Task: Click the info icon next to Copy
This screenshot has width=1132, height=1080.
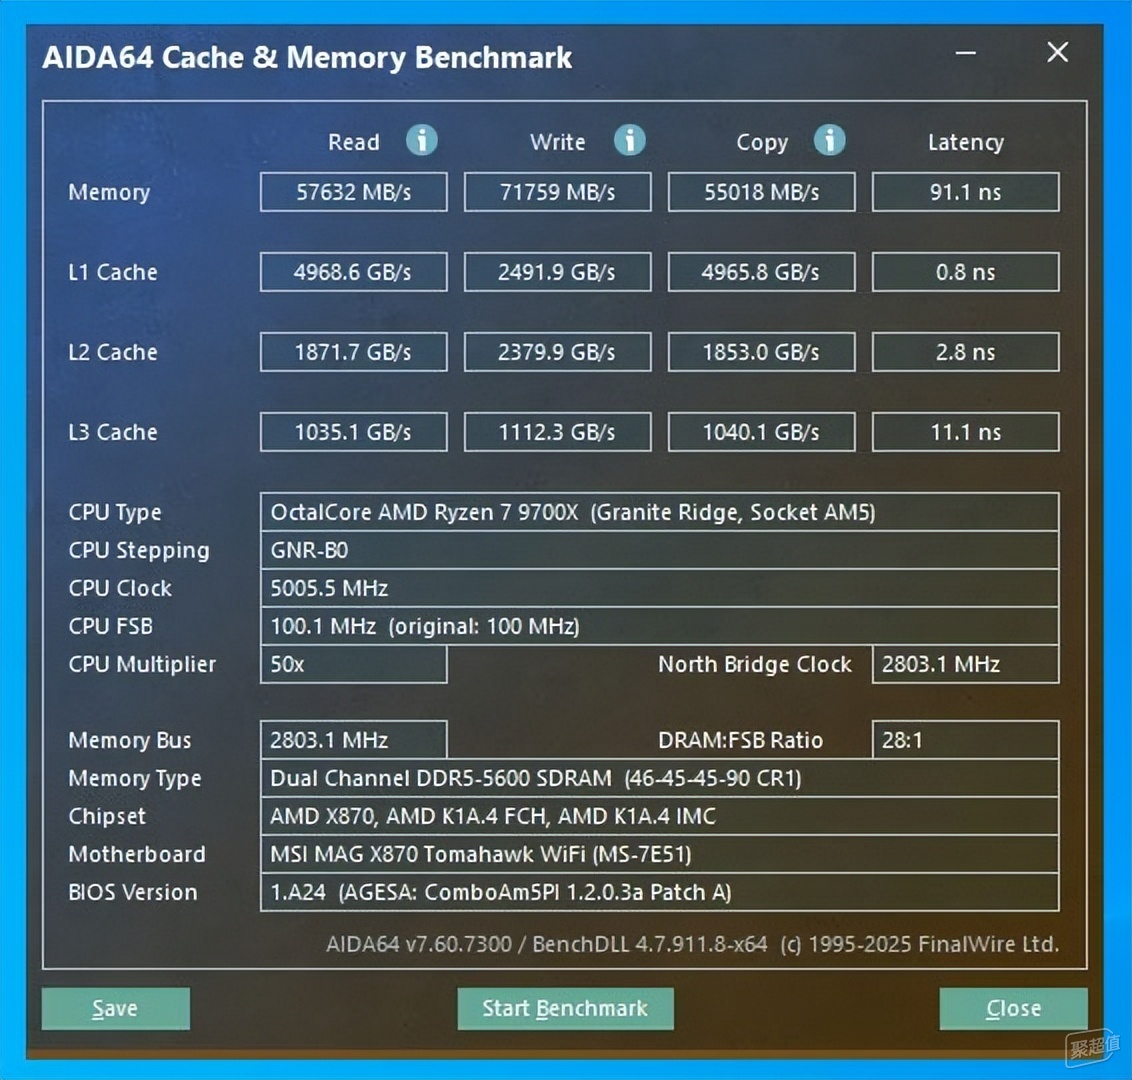Action: point(830,140)
